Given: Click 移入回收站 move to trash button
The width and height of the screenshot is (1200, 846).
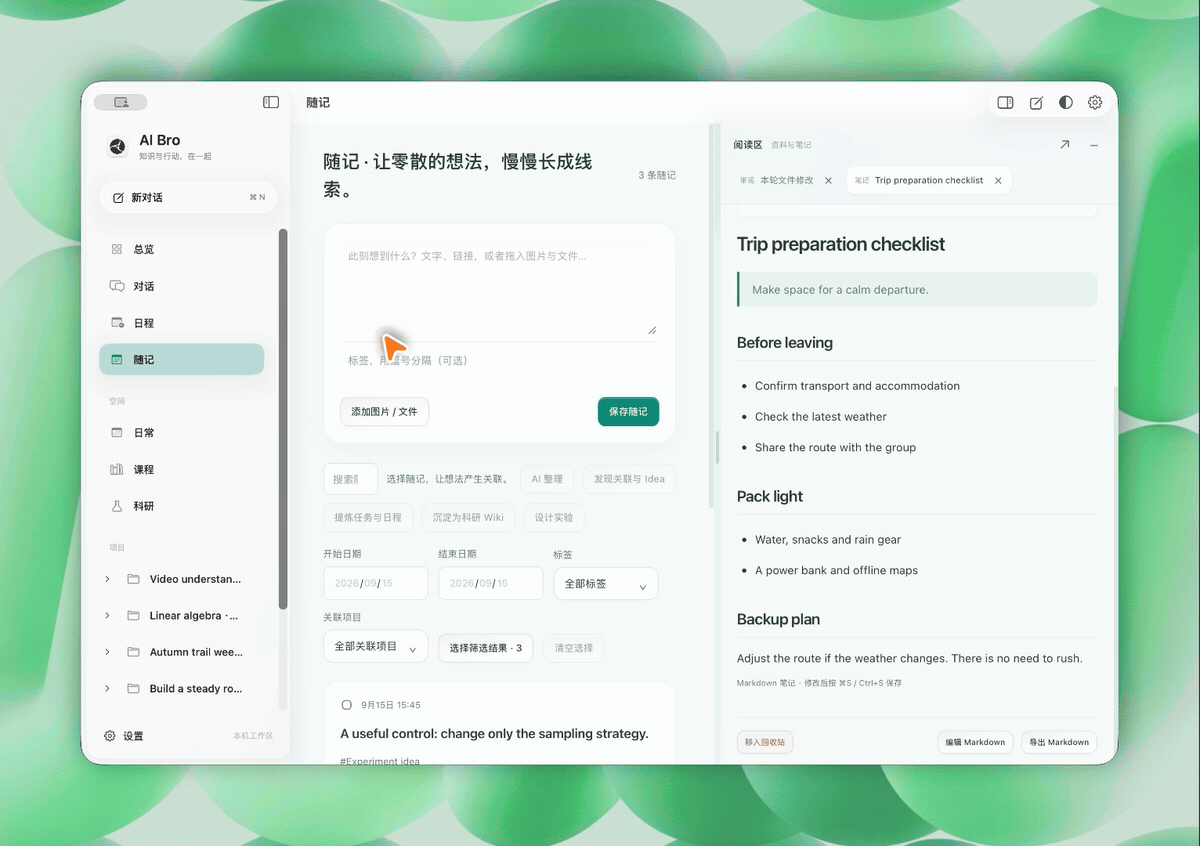Looking at the screenshot, I should pyautogui.click(x=766, y=743).
